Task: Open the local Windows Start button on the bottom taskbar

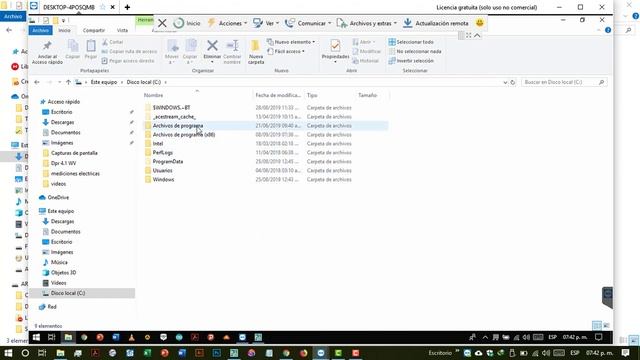Action: (8, 353)
